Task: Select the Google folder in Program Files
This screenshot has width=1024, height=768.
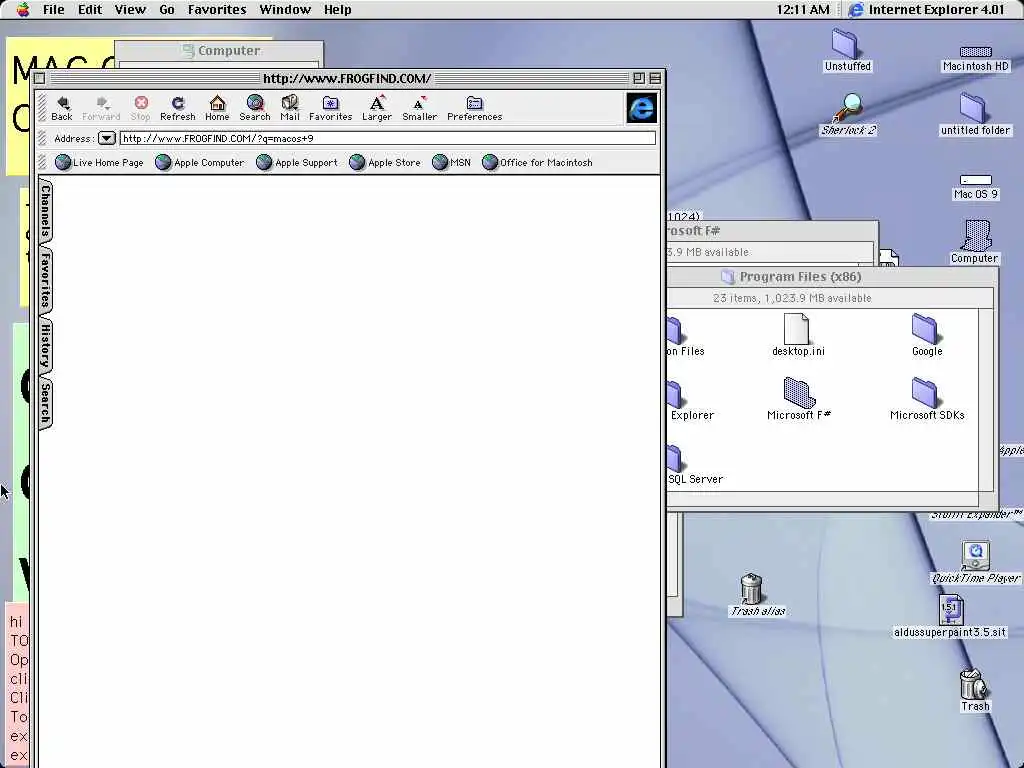Action: [x=927, y=335]
